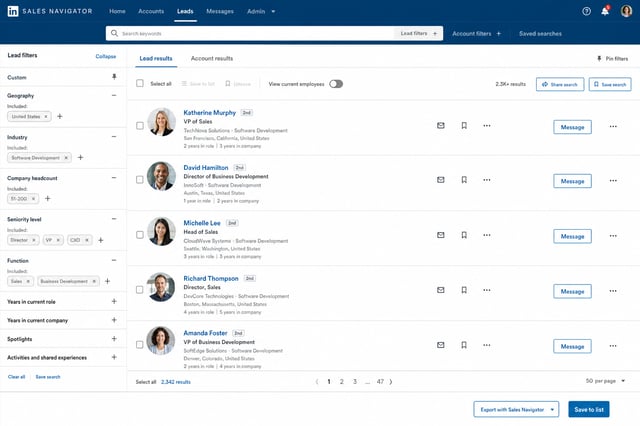Bookmark icon to save David Hamilton
The height and width of the screenshot is (426, 640).
(x=464, y=180)
